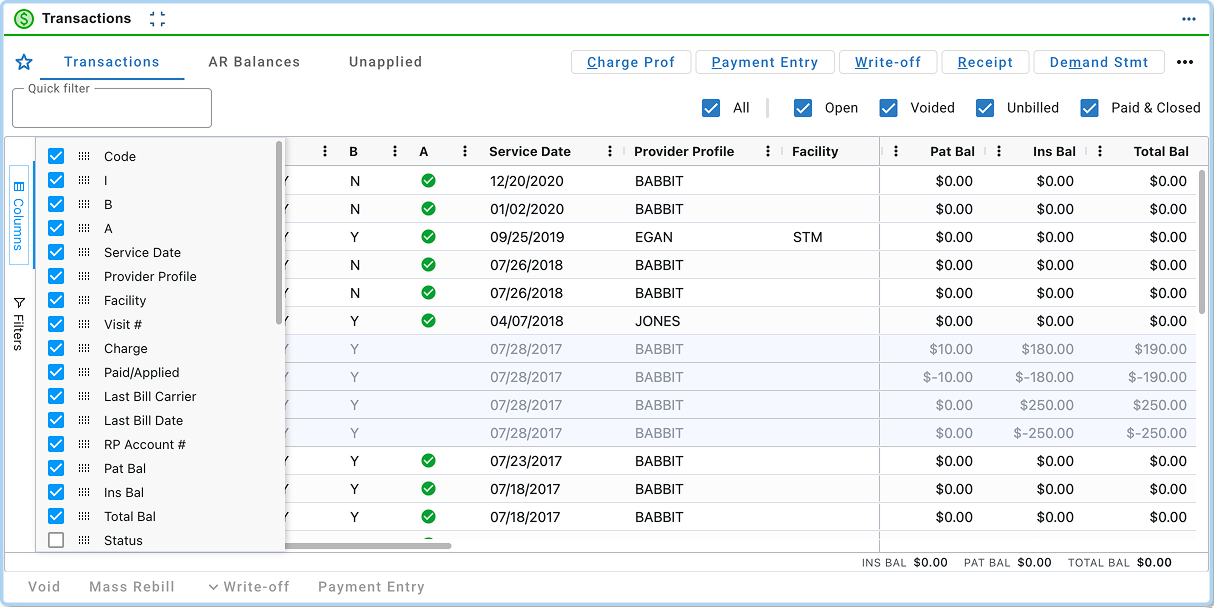Click green check icon in 07/23/2017 row
The image size is (1214, 608).
tap(428, 461)
